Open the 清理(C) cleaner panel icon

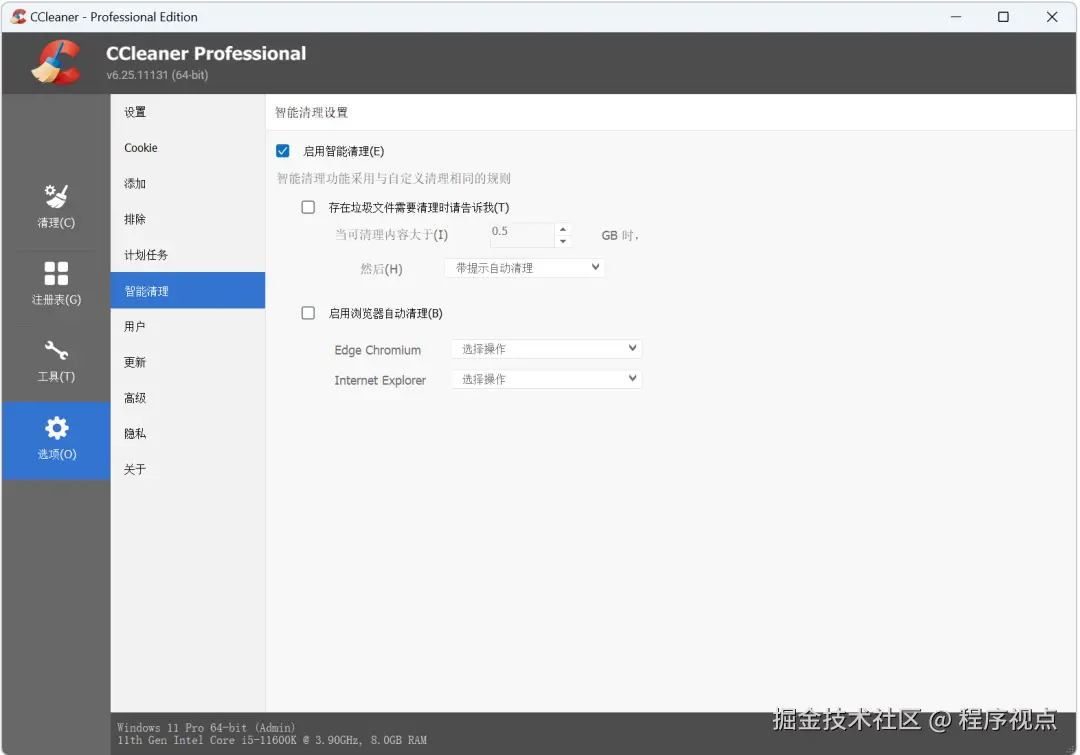point(55,208)
